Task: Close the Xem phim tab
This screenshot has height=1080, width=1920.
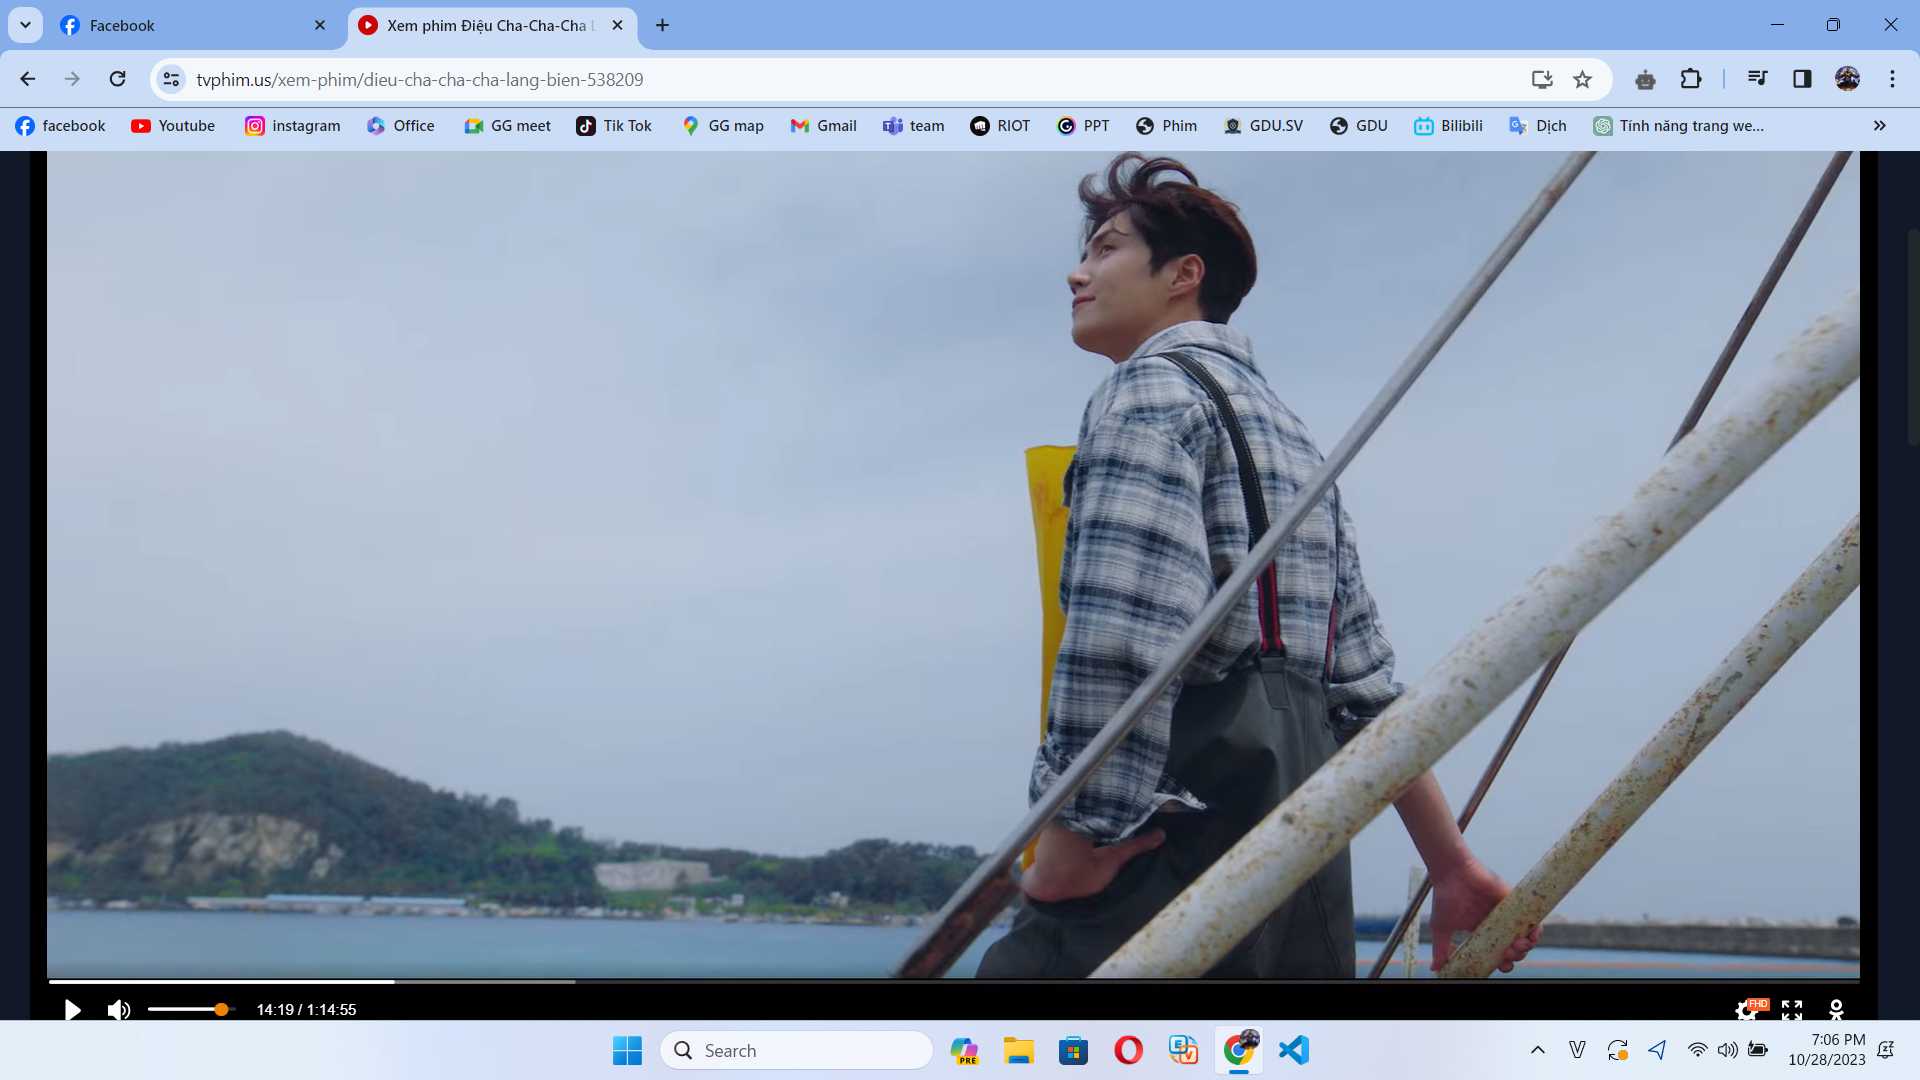Action: [617, 25]
